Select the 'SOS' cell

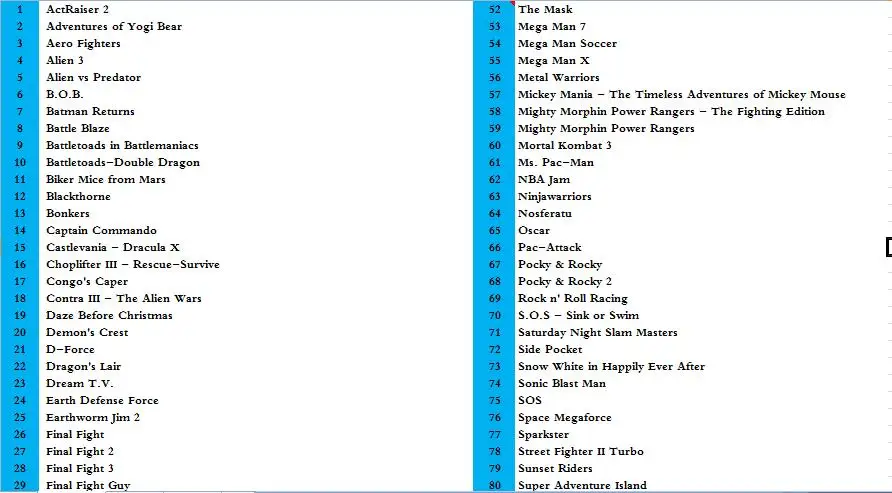[x=530, y=401]
